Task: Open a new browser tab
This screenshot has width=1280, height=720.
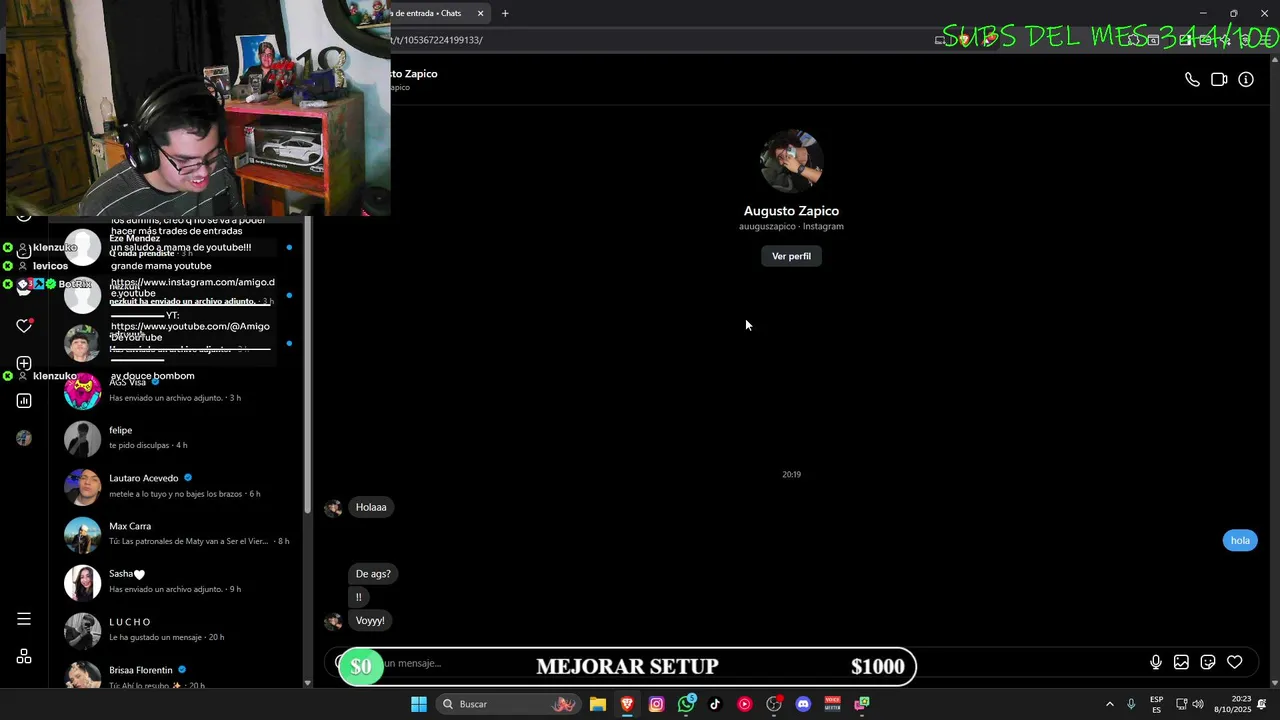Action: click(505, 13)
